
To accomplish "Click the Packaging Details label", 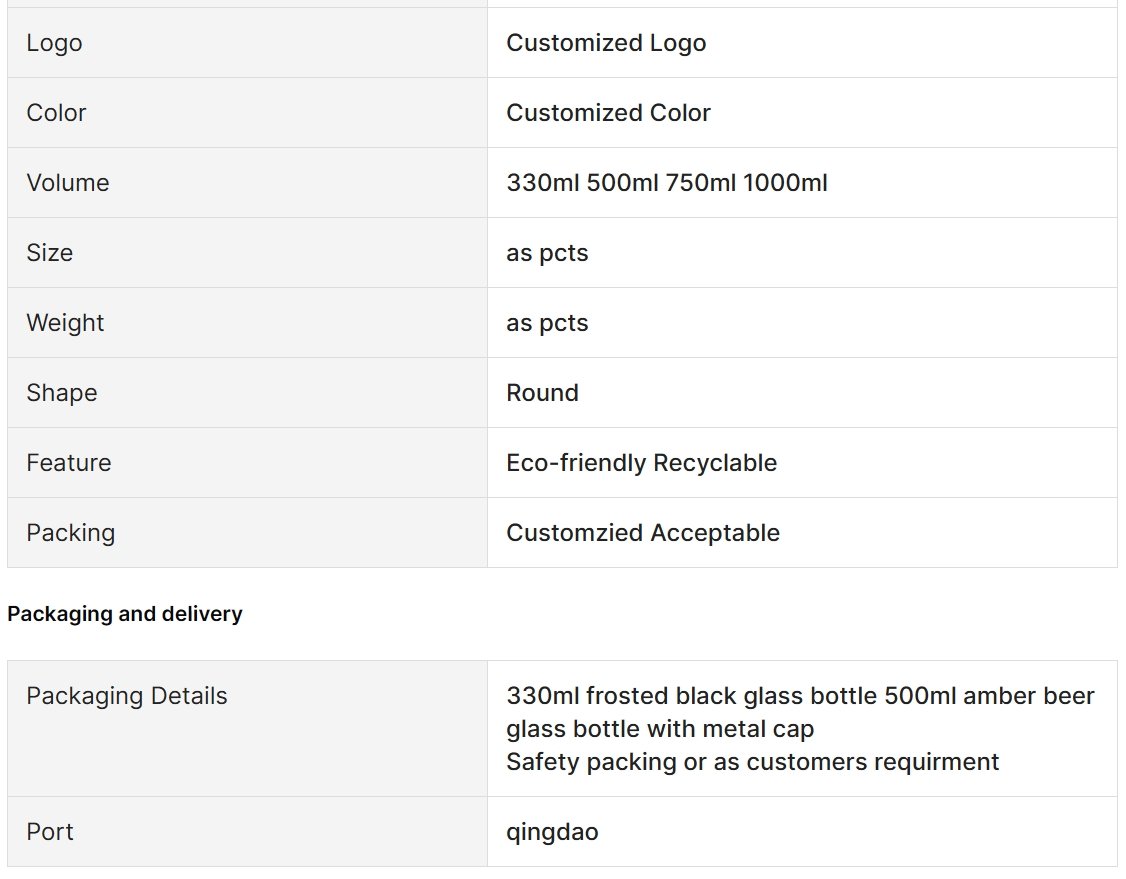I will 126,696.
